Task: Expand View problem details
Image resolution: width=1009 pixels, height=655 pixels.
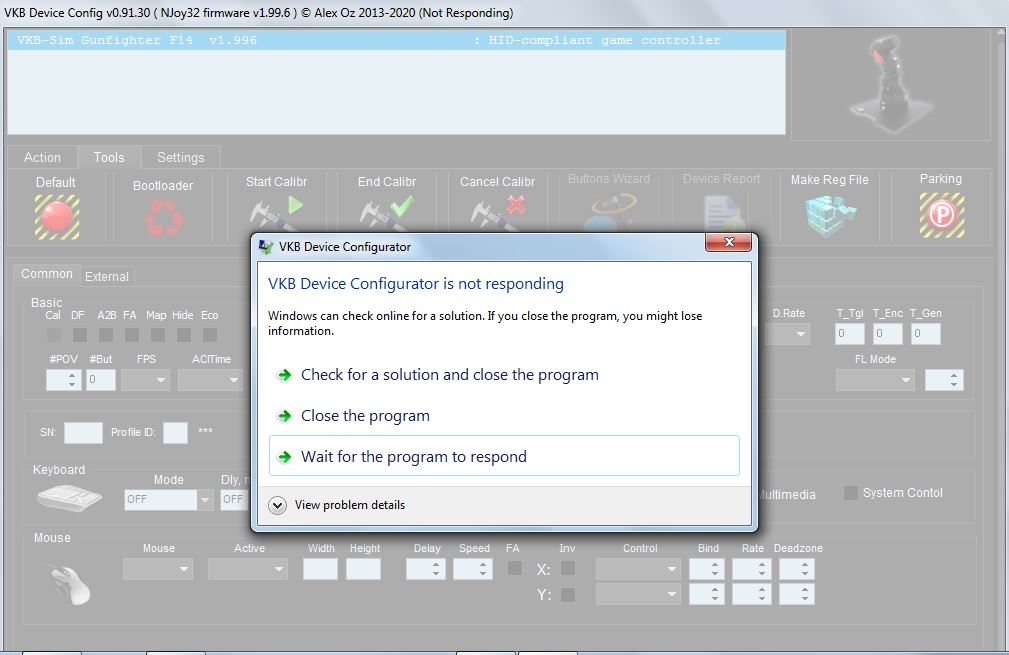Action: 278,505
